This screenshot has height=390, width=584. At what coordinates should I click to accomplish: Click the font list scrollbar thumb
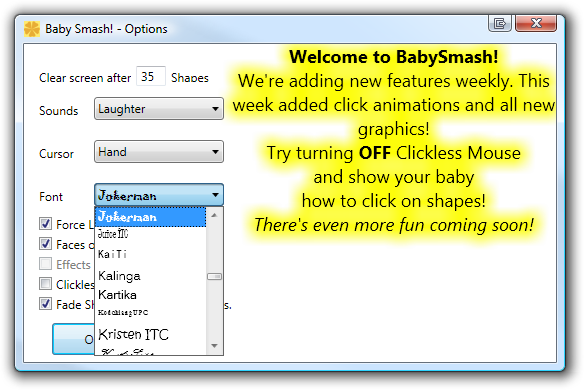pyautogui.click(x=214, y=276)
